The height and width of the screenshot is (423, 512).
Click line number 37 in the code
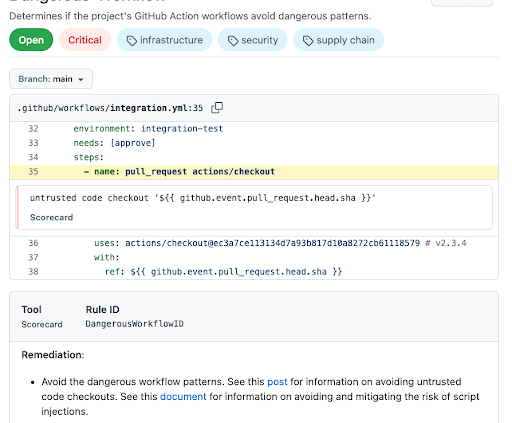pyautogui.click(x=33, y=257)
